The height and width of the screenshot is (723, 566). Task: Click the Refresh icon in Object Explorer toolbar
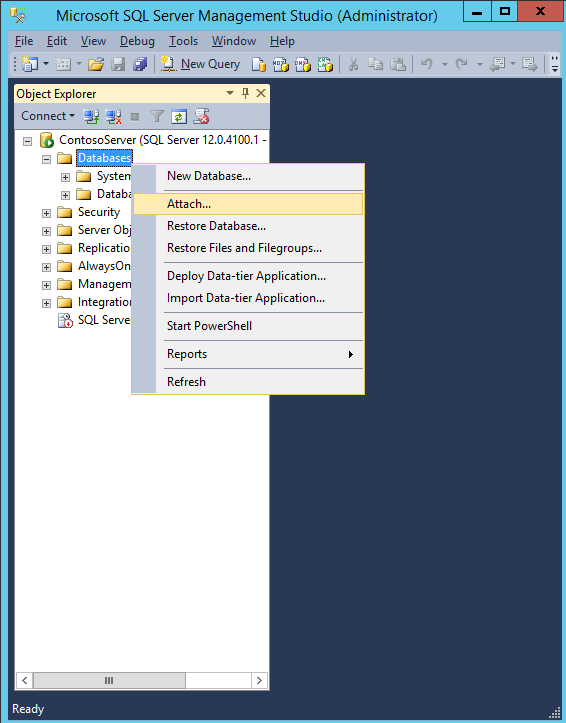click(179, 116)
